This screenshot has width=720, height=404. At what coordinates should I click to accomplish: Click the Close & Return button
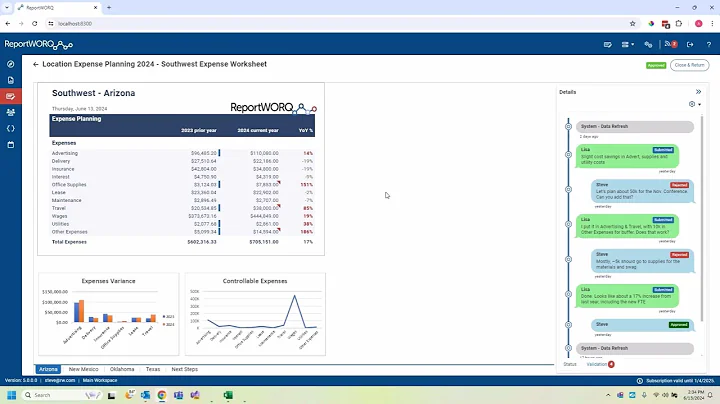tap(689, 65)
